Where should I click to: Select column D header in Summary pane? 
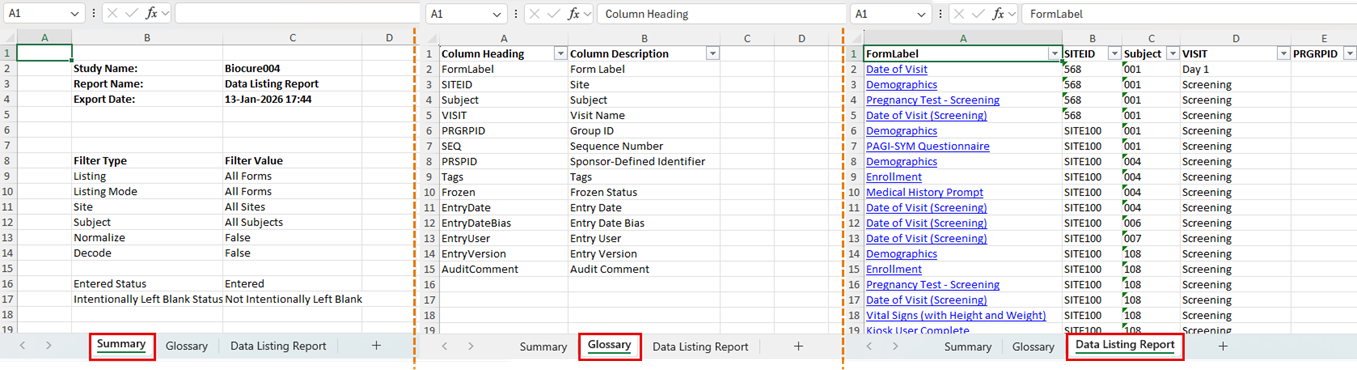click(x=390, y=38)
